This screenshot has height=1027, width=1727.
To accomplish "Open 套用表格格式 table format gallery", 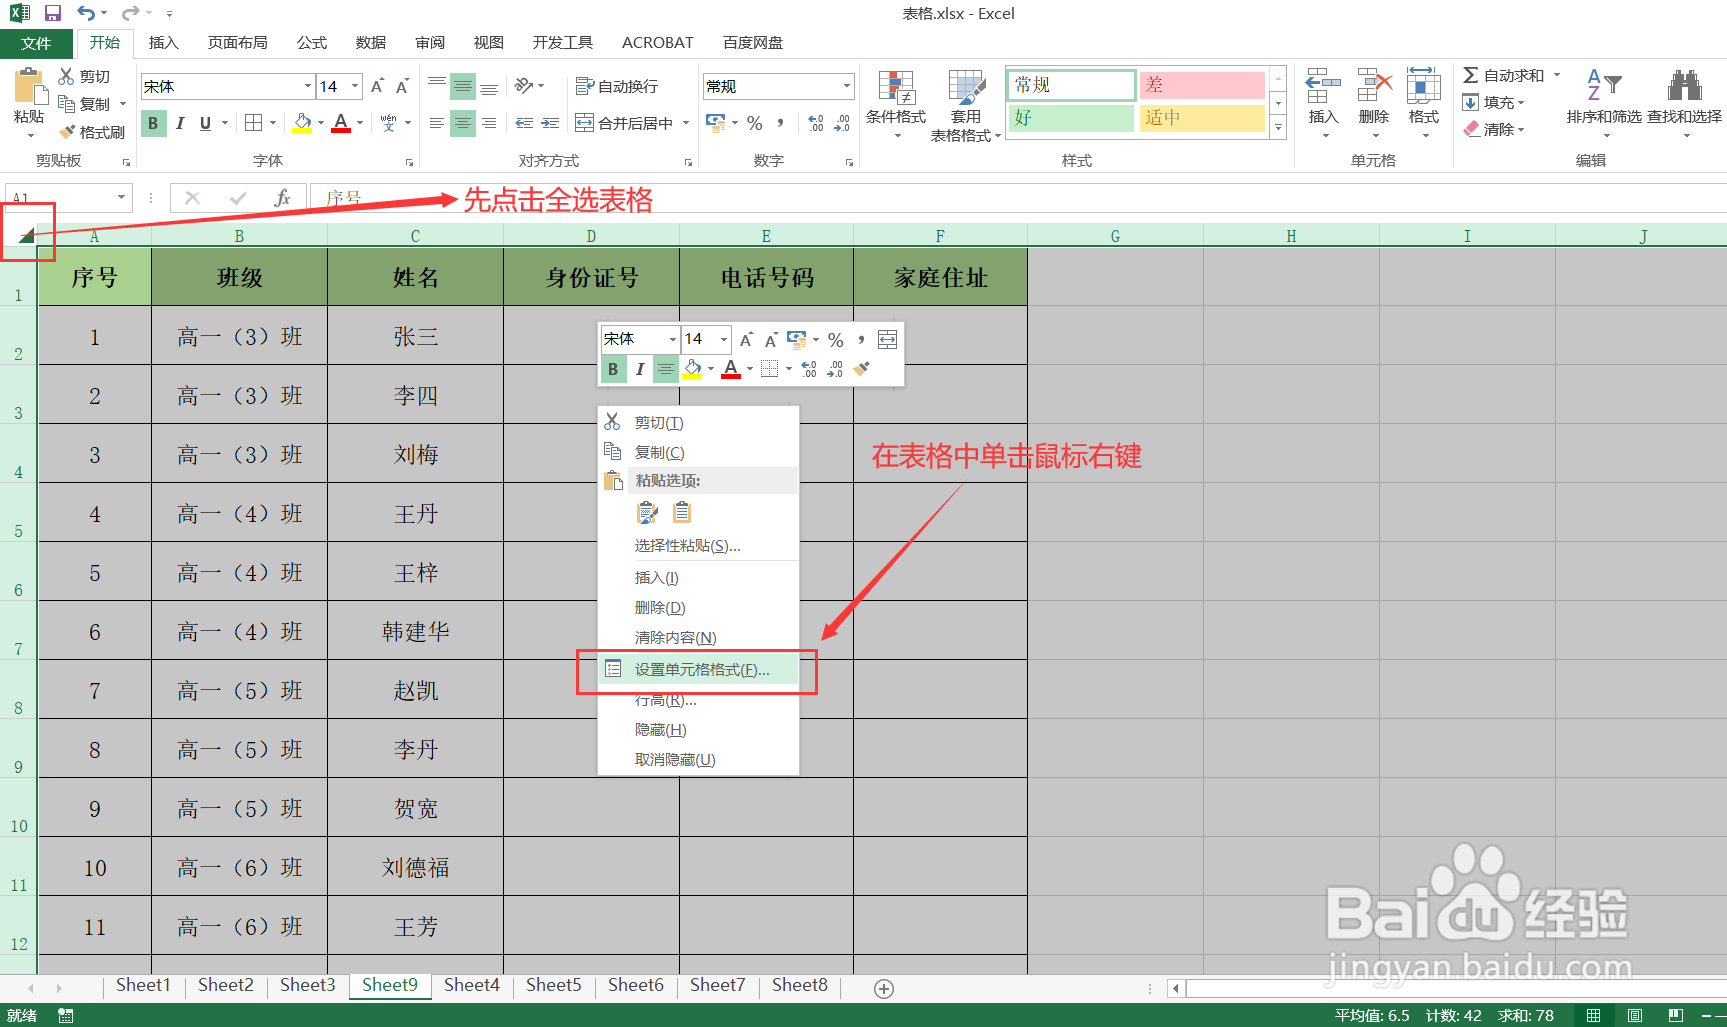I will point(966,105).
